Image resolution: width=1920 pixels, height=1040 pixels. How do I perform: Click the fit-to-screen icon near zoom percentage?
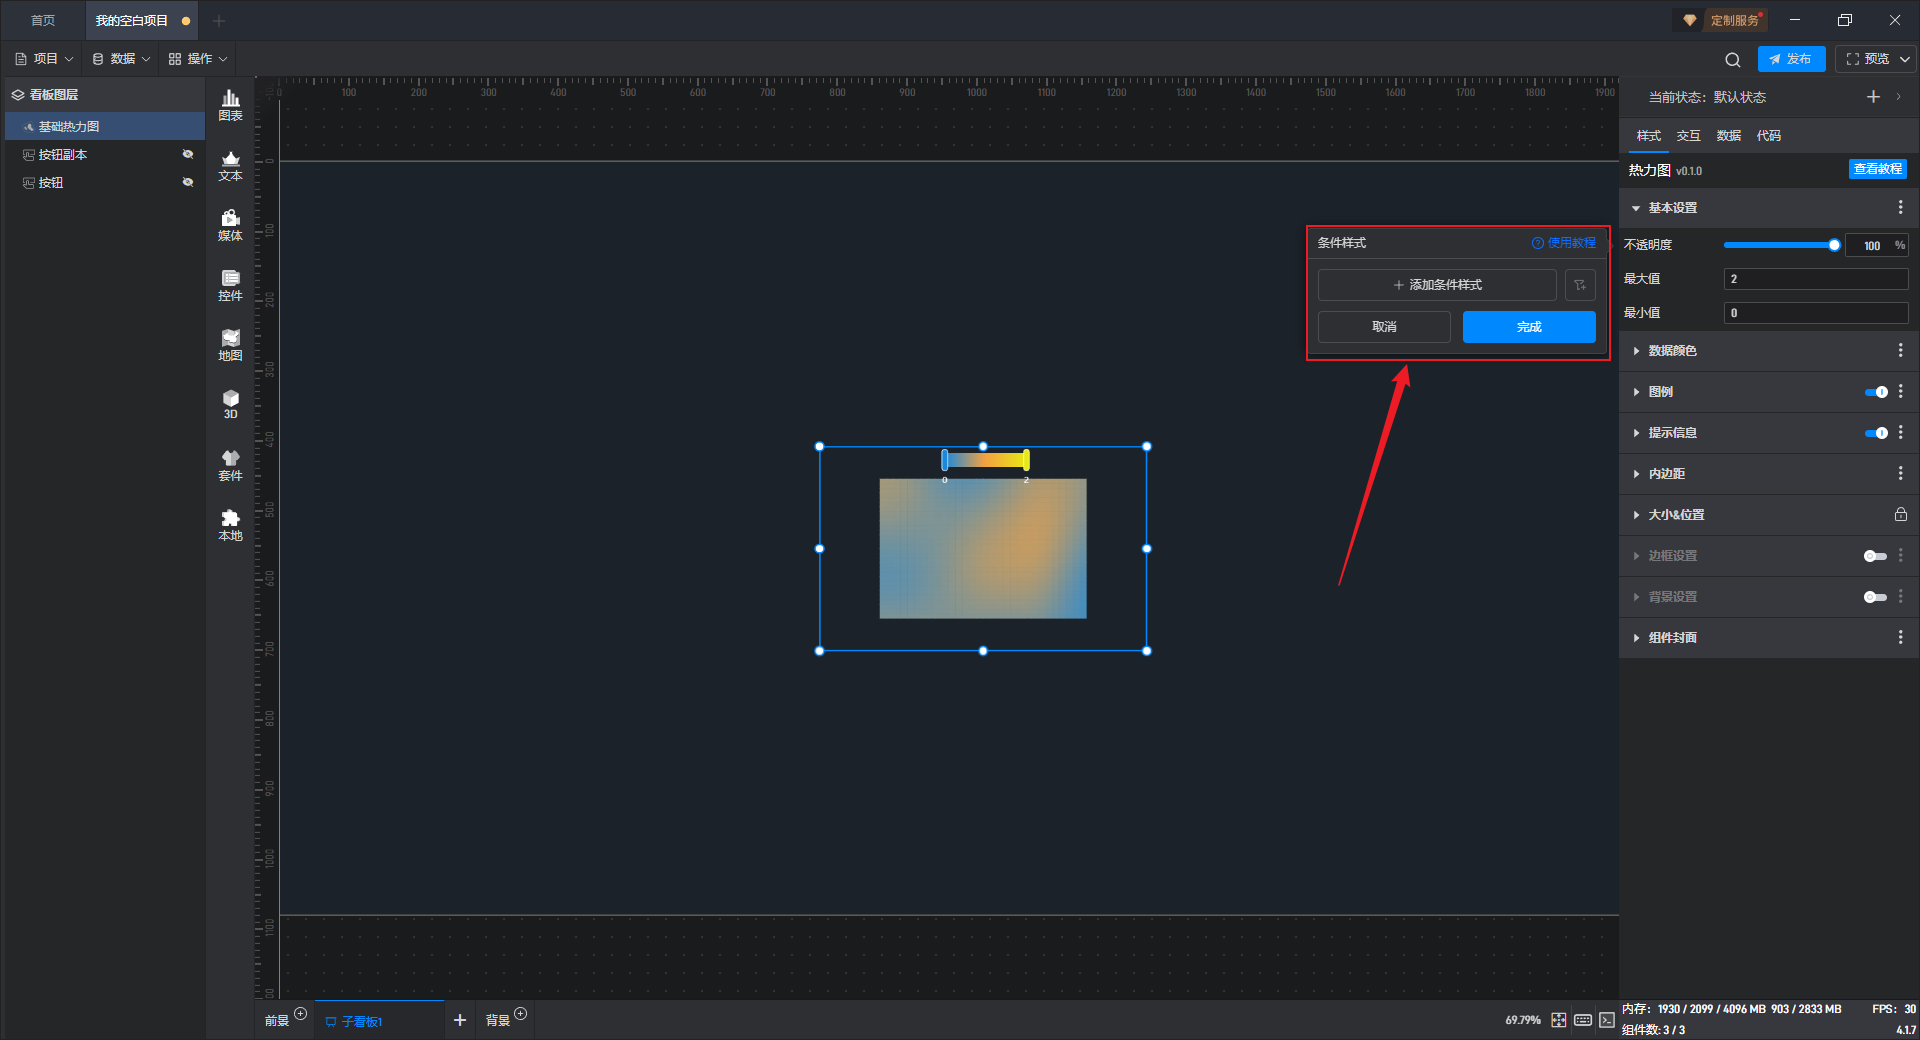click(1559, 1020)
